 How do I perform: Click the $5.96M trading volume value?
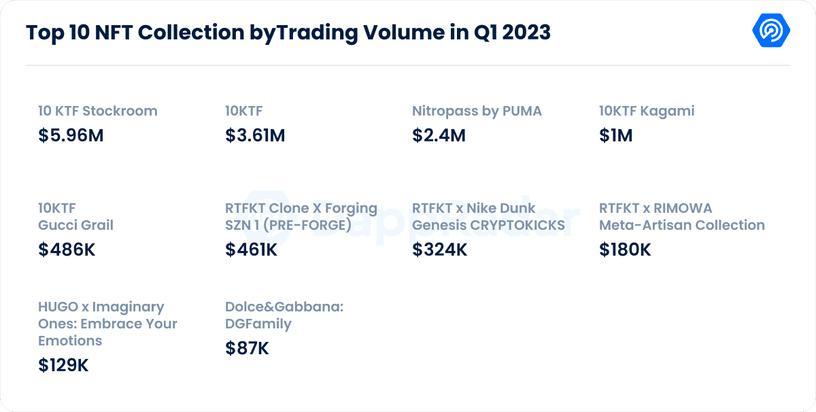point(70,135)
